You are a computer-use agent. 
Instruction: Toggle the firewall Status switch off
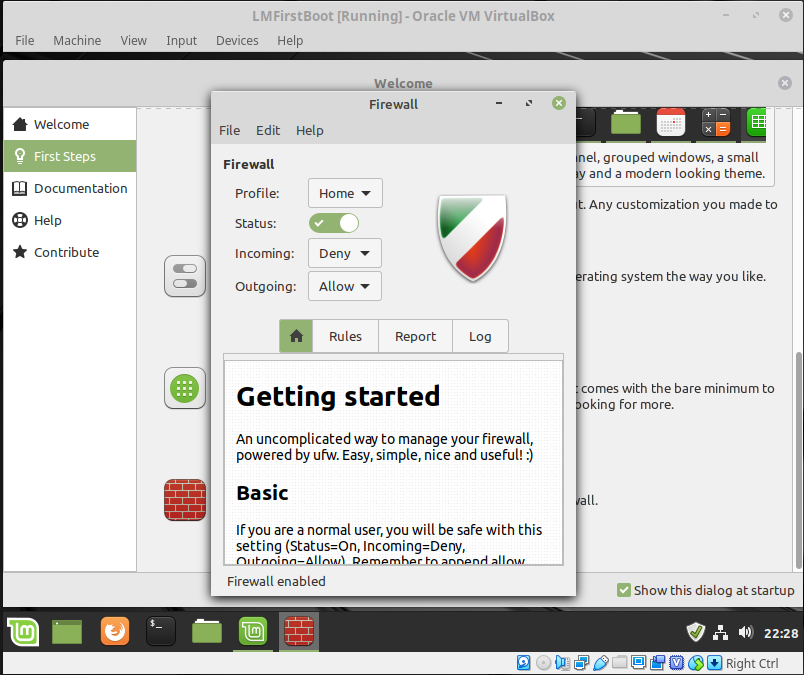333,223
